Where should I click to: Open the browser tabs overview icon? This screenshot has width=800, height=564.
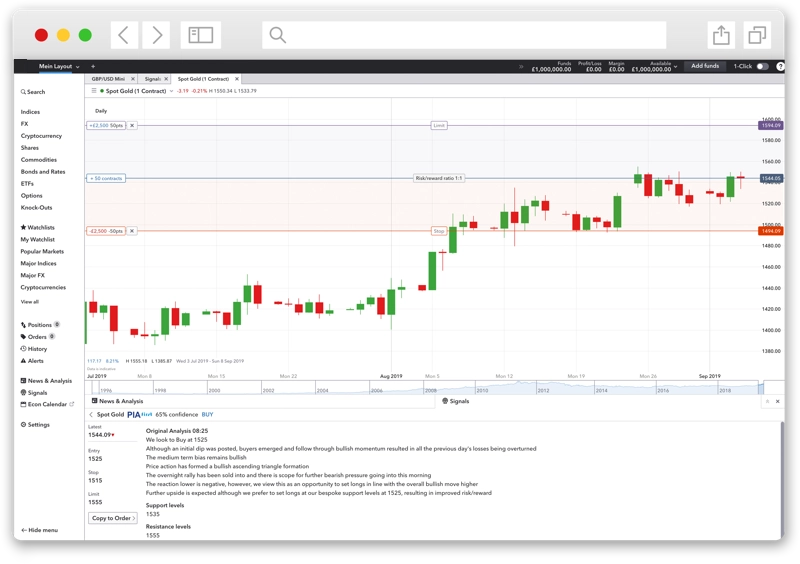757,35
